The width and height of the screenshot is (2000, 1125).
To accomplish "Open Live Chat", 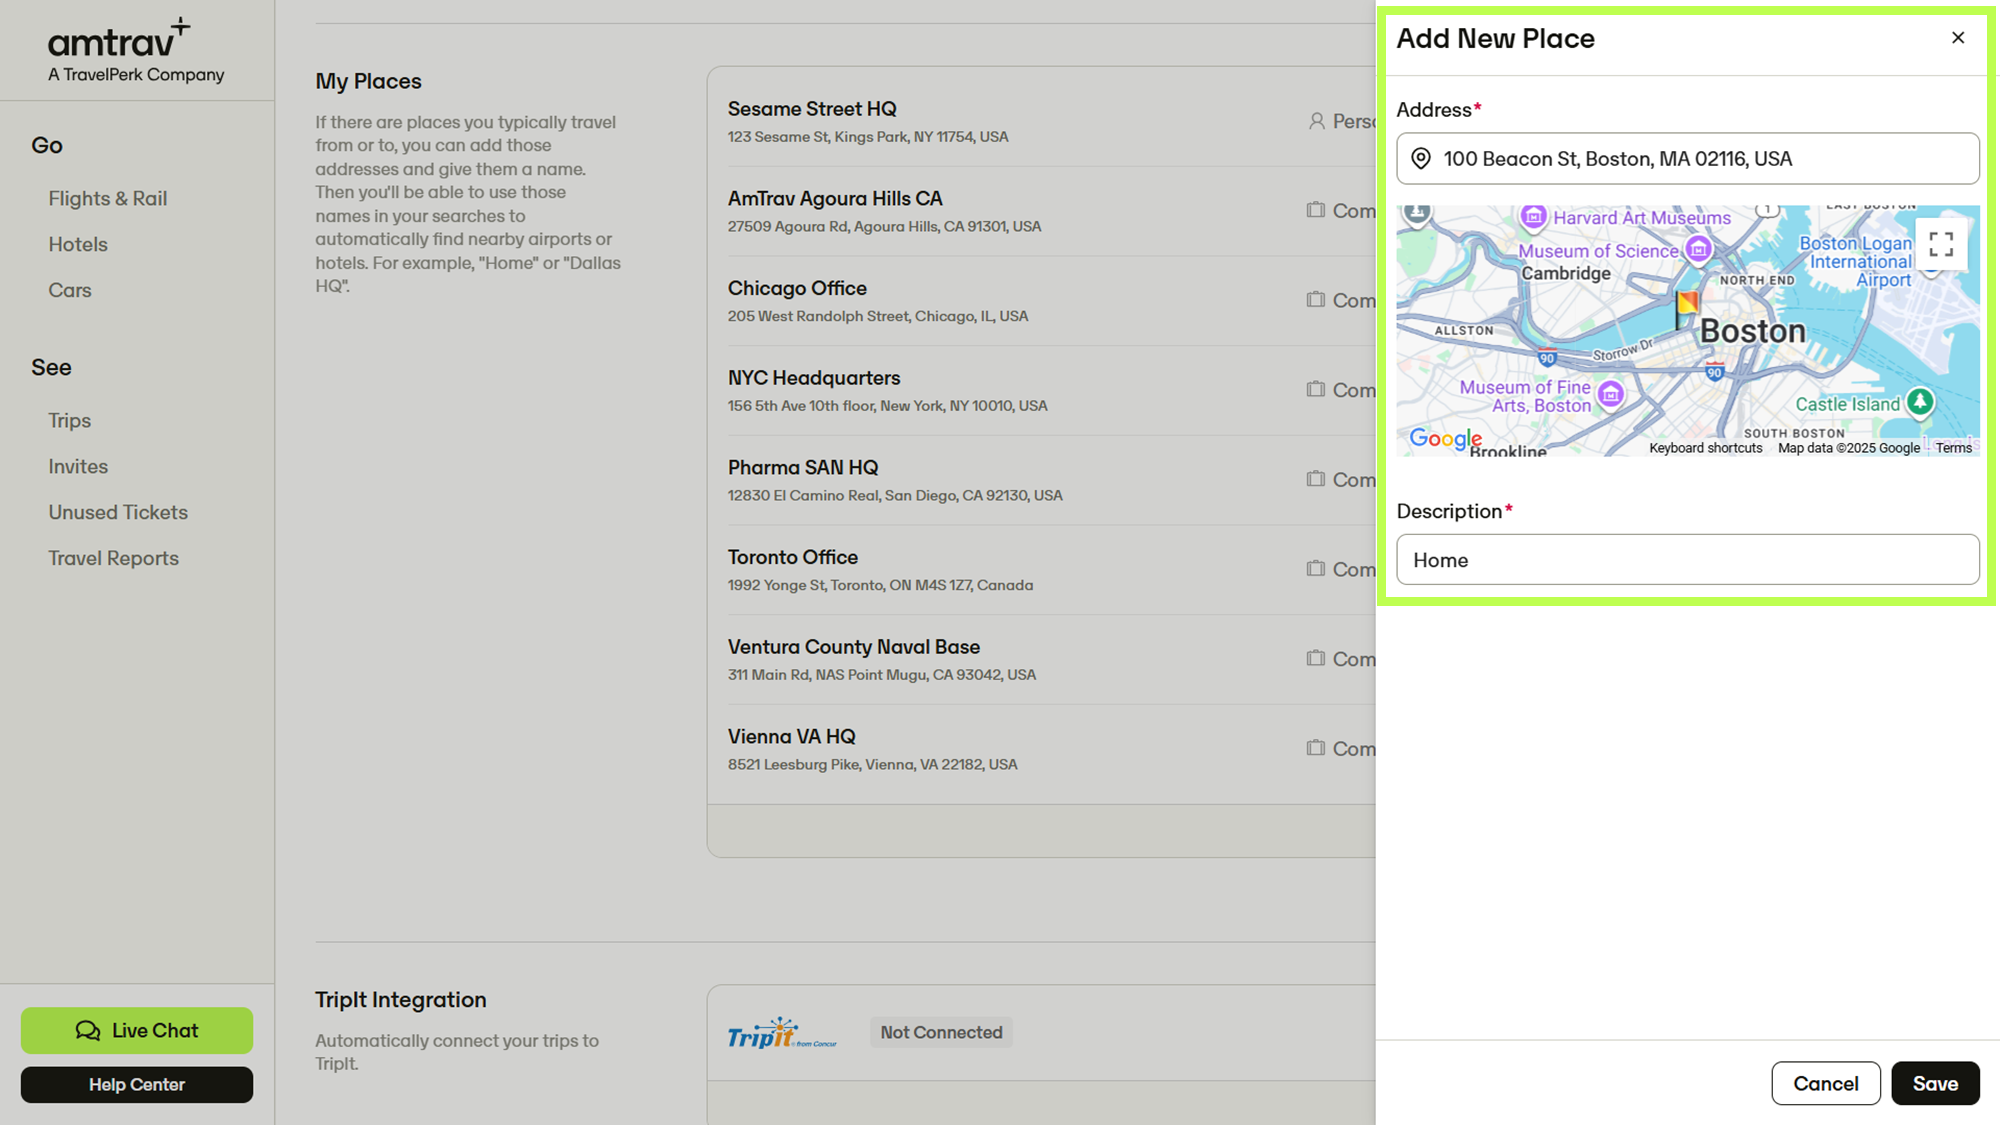I will tap(137, 1030).
